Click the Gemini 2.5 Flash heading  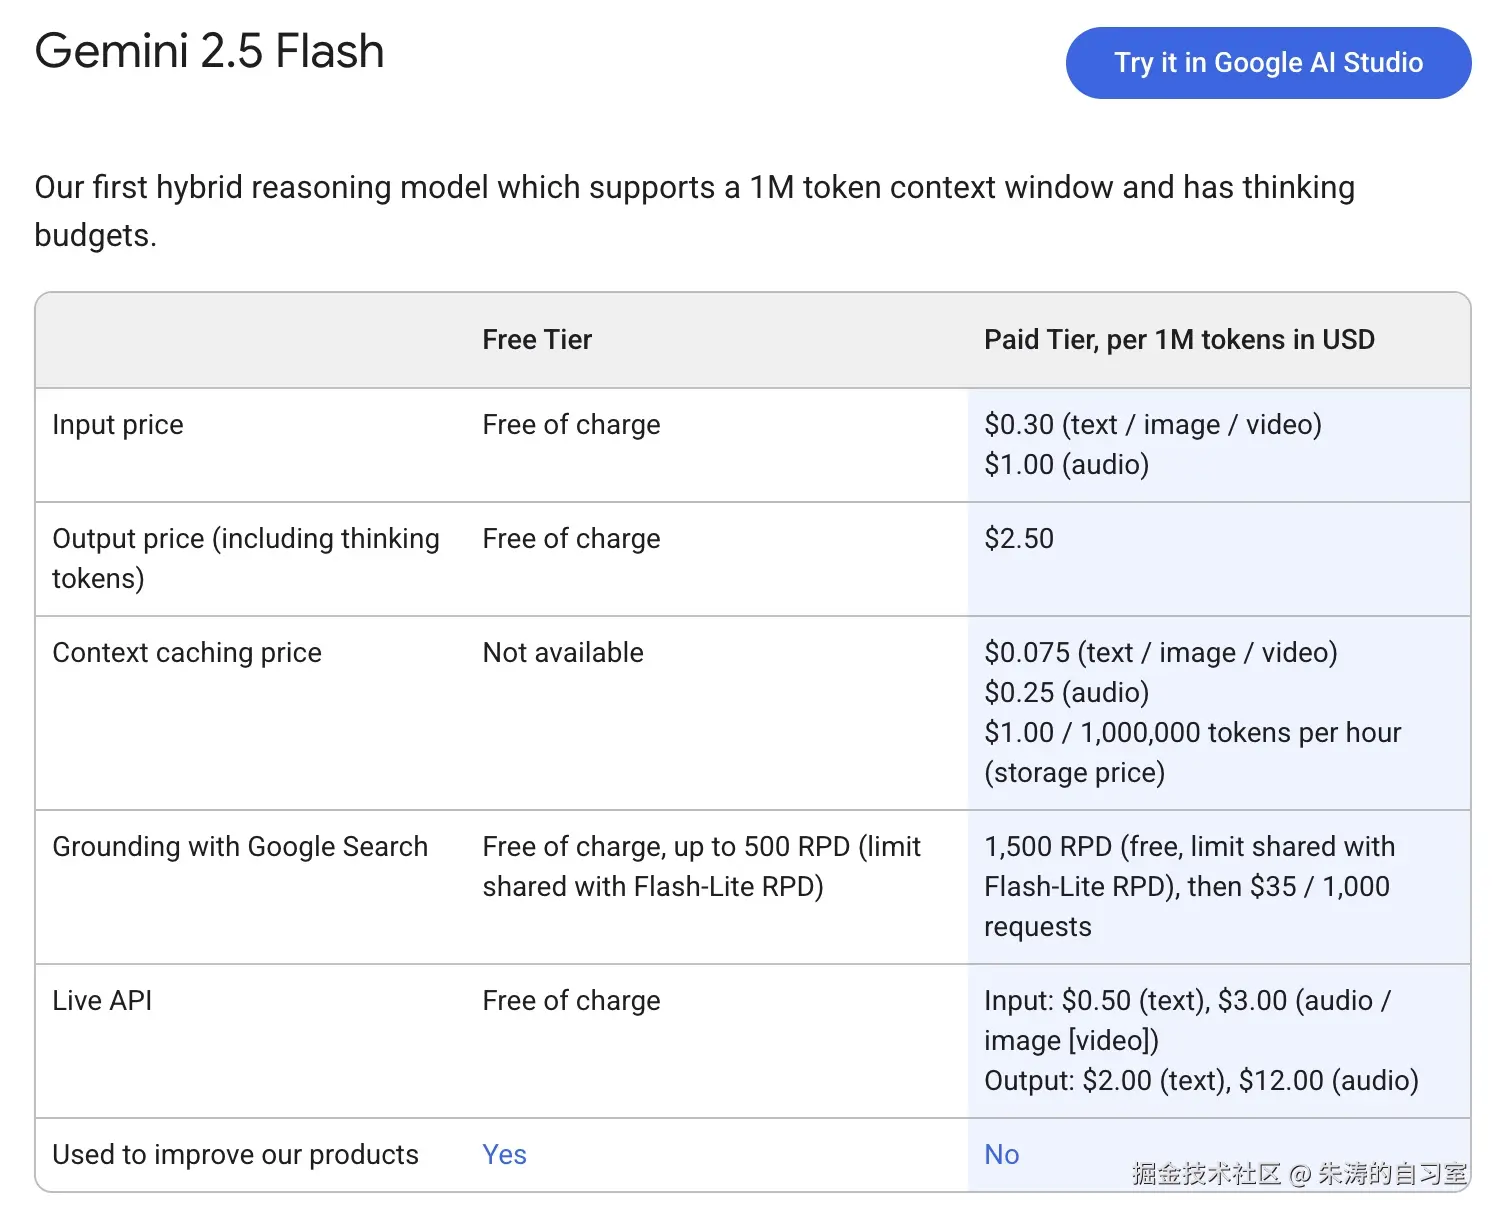210,51
